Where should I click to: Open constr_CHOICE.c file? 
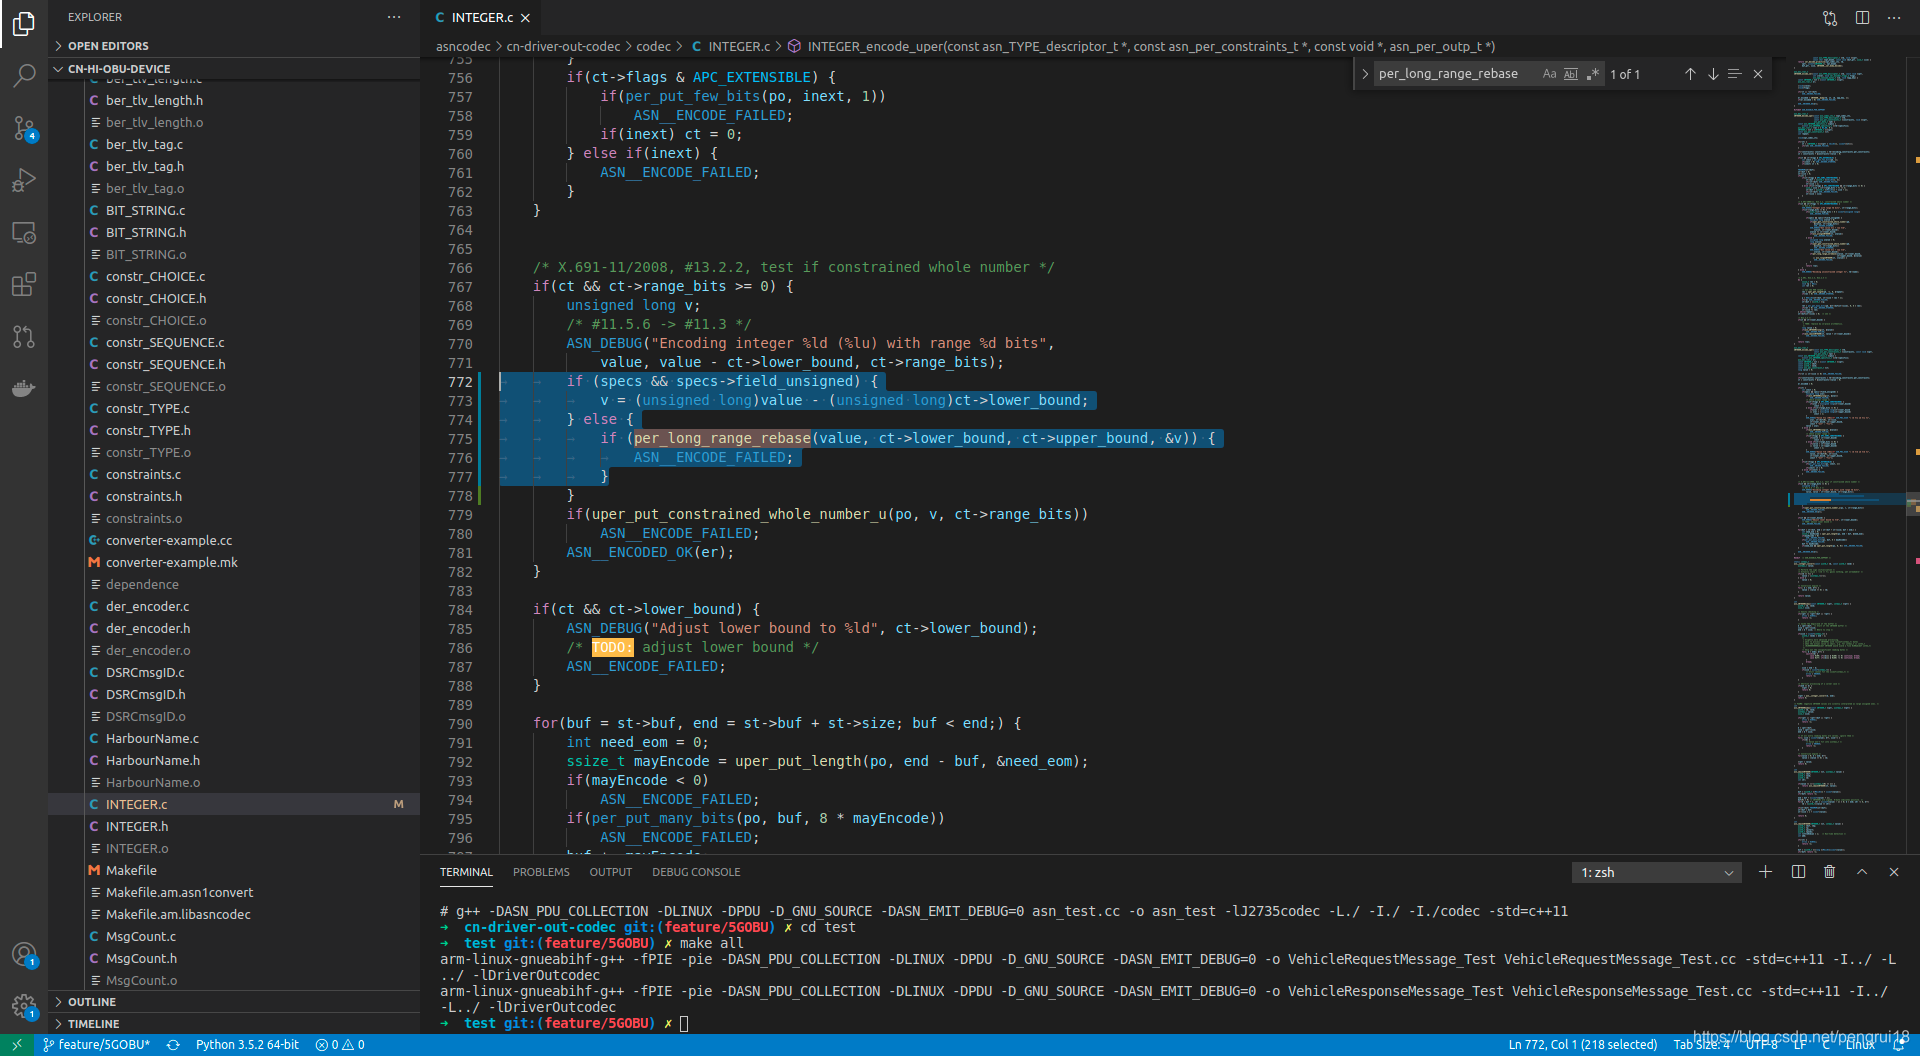[155, 276]
